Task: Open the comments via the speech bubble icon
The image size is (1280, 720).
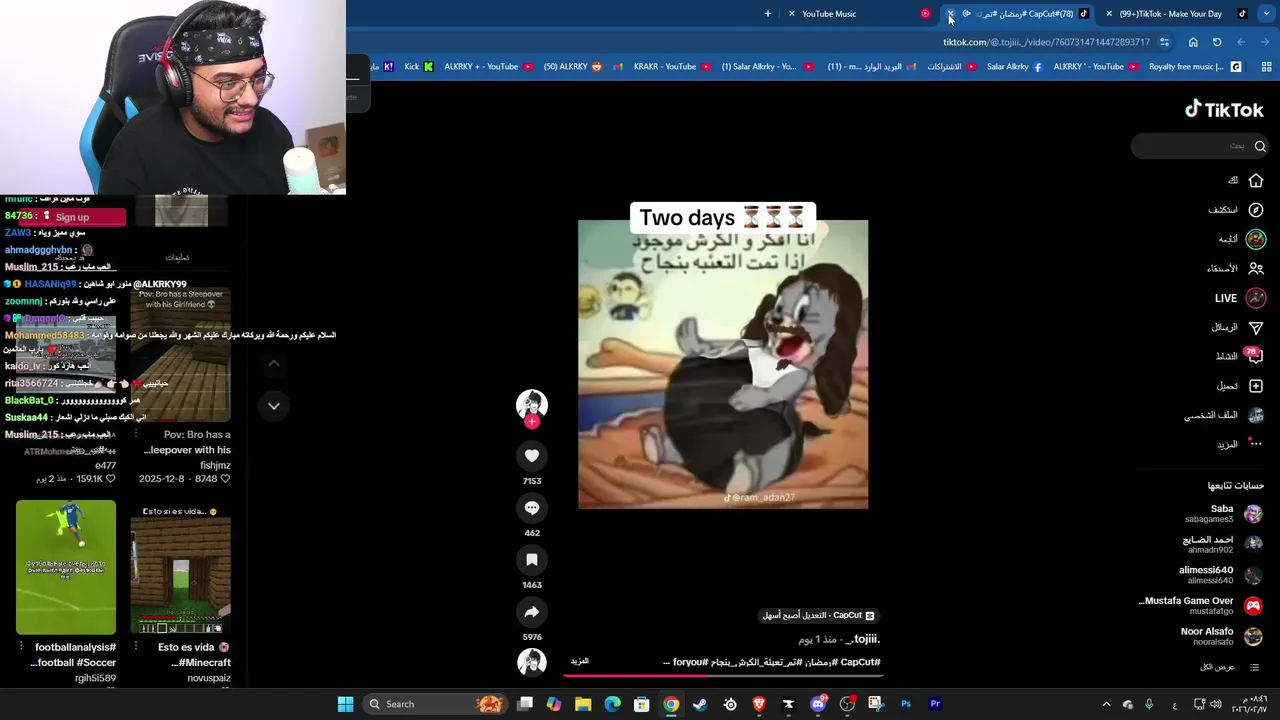Action: point(532,508)
